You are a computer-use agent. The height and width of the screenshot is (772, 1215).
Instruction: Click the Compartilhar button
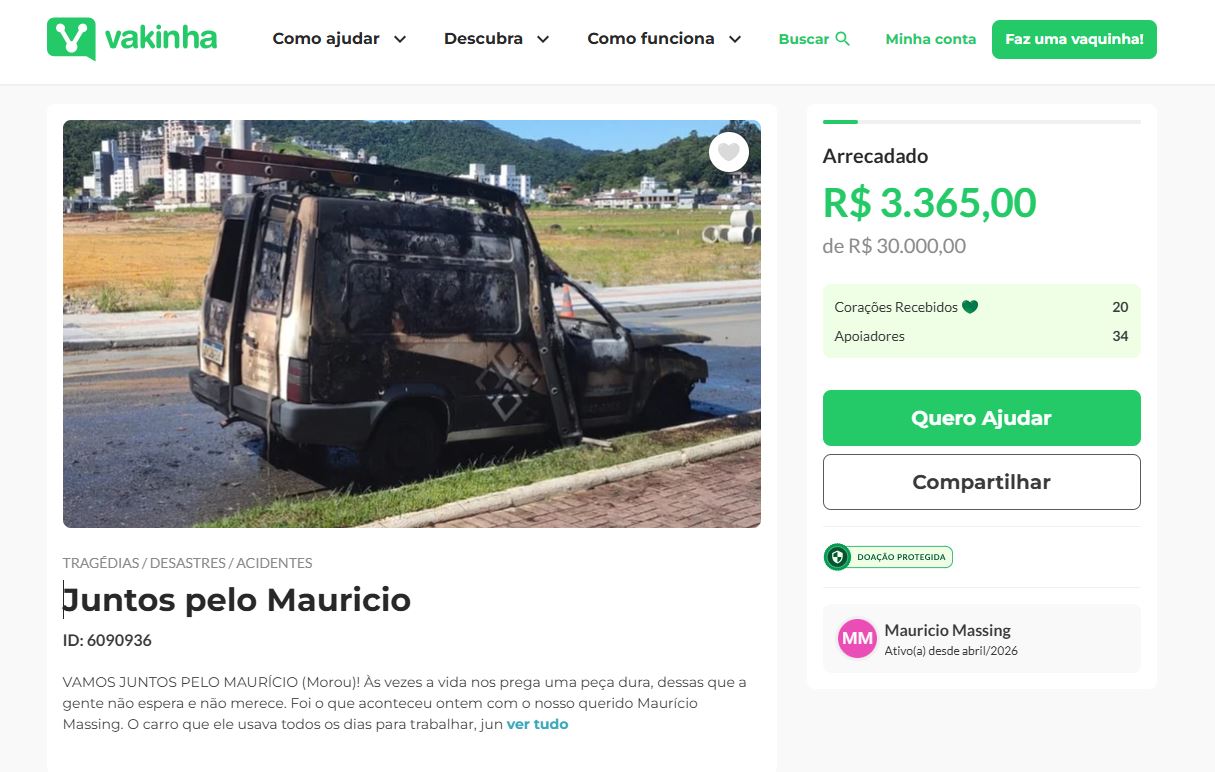(x=981, y=482)
